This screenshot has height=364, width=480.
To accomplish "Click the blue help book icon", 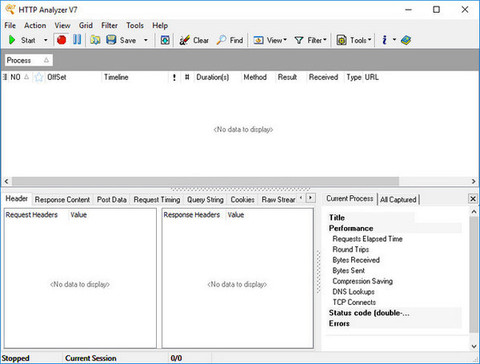I will click(x=406, y=40).
